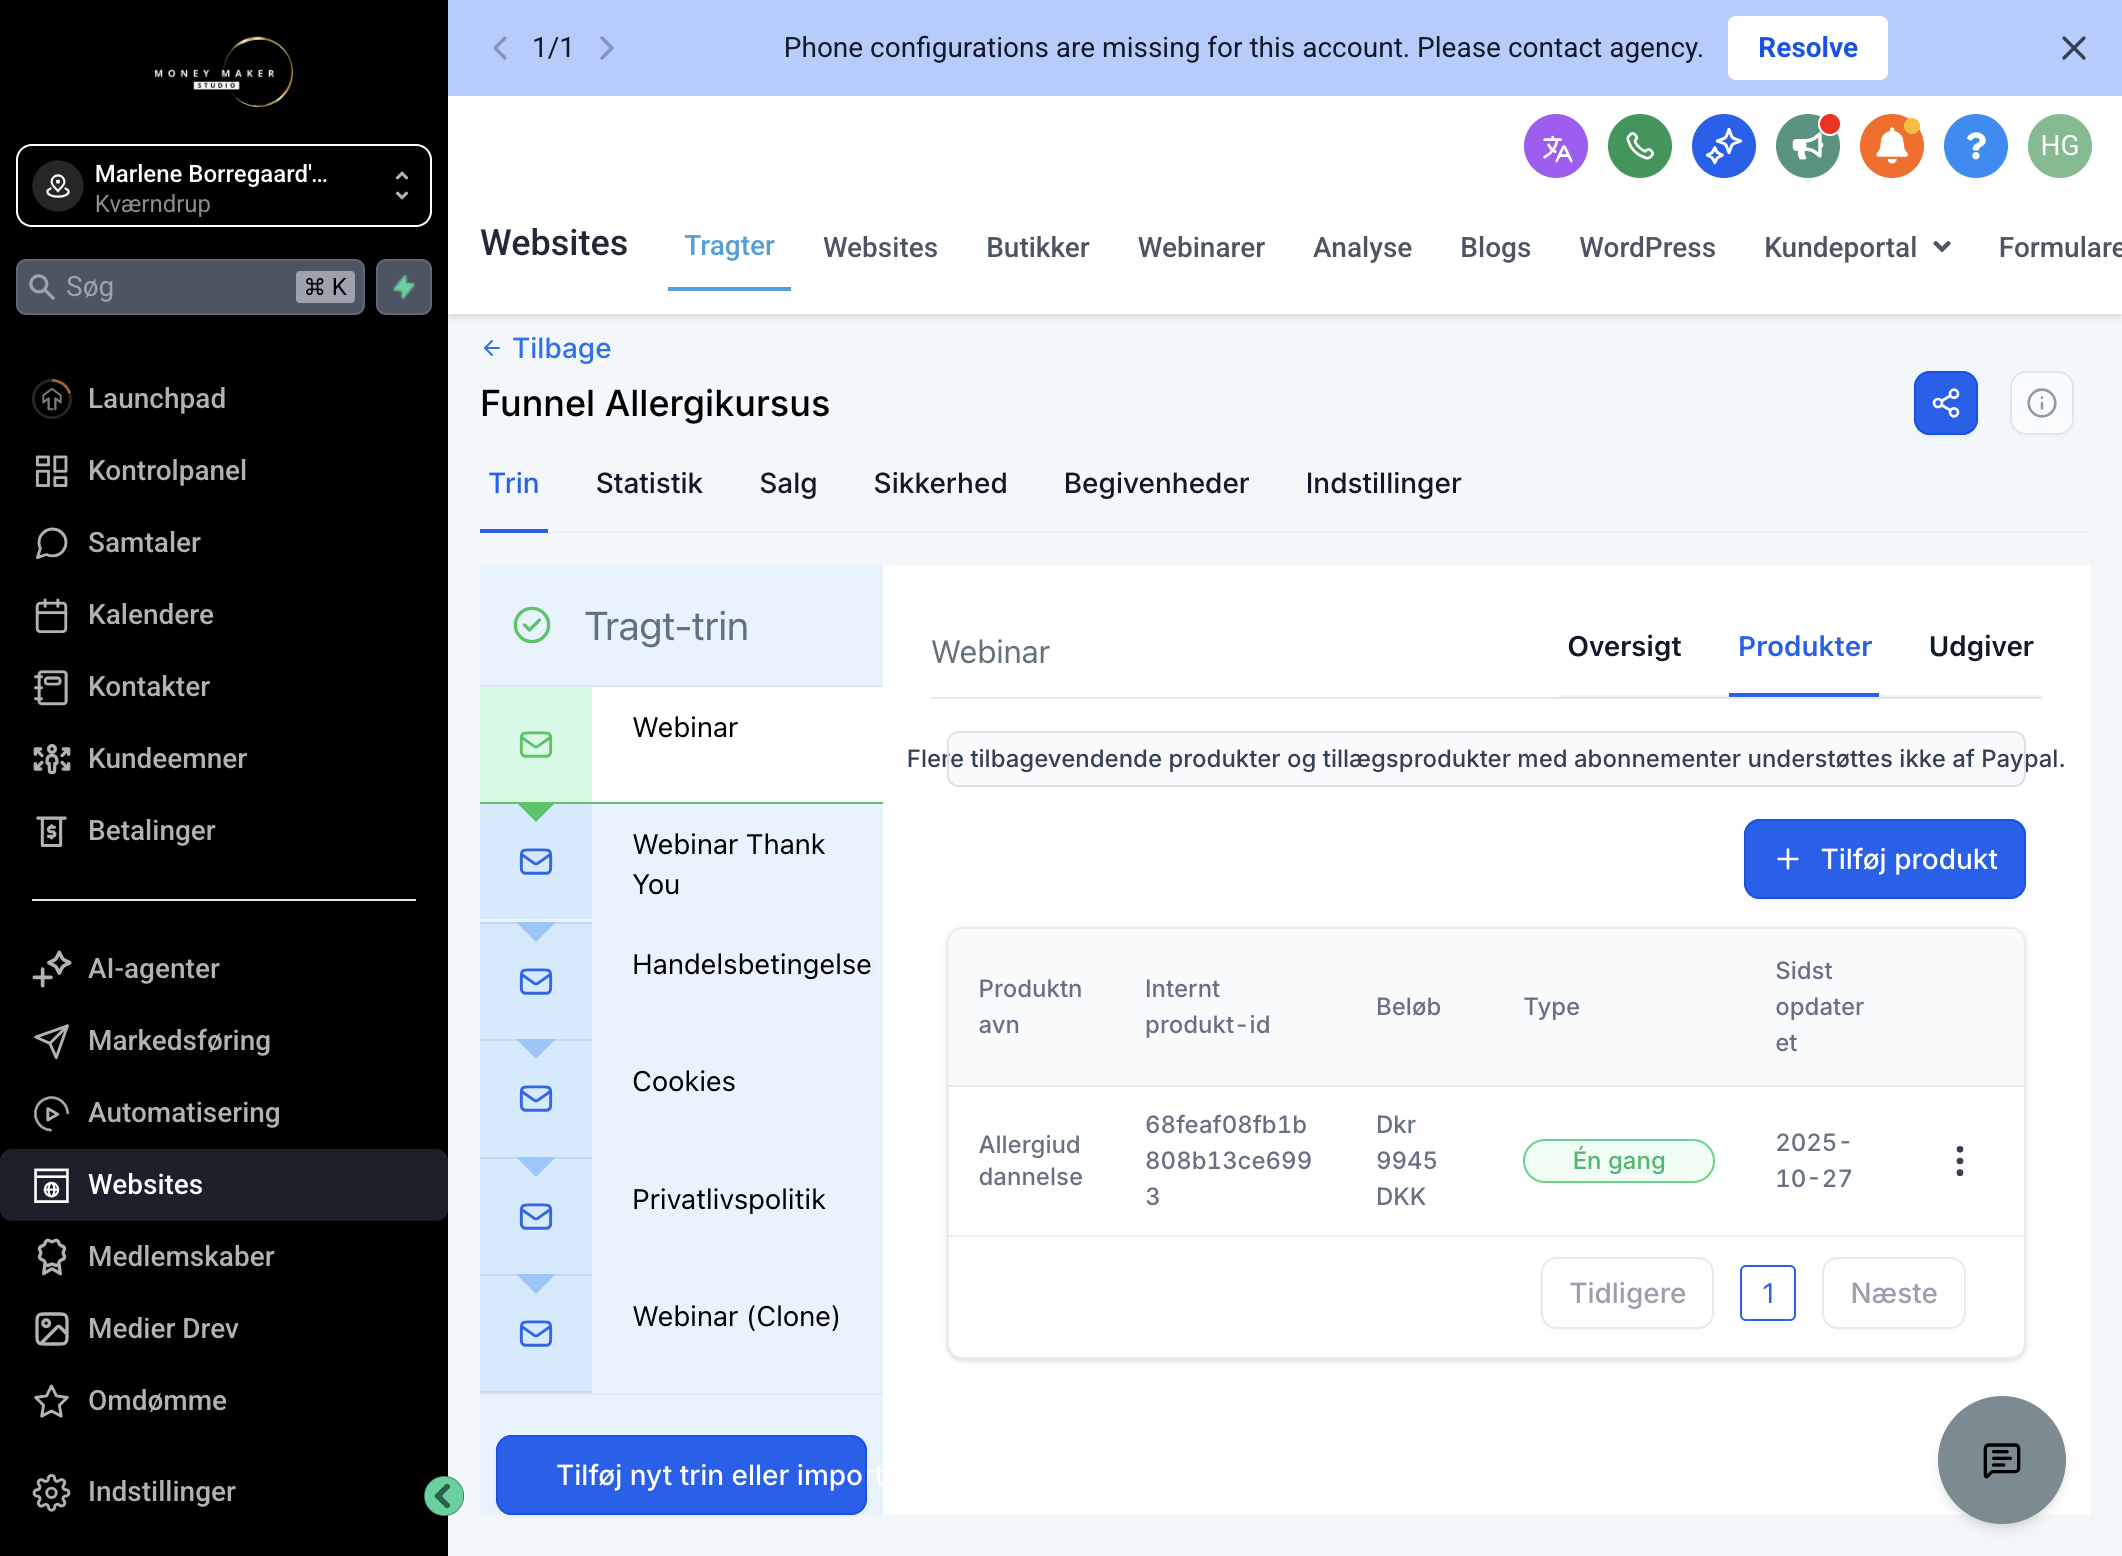Click Tilføj nyt trin eller importer button
Viewport: 2122px width, 1556px height.
tap(682, 1475)
